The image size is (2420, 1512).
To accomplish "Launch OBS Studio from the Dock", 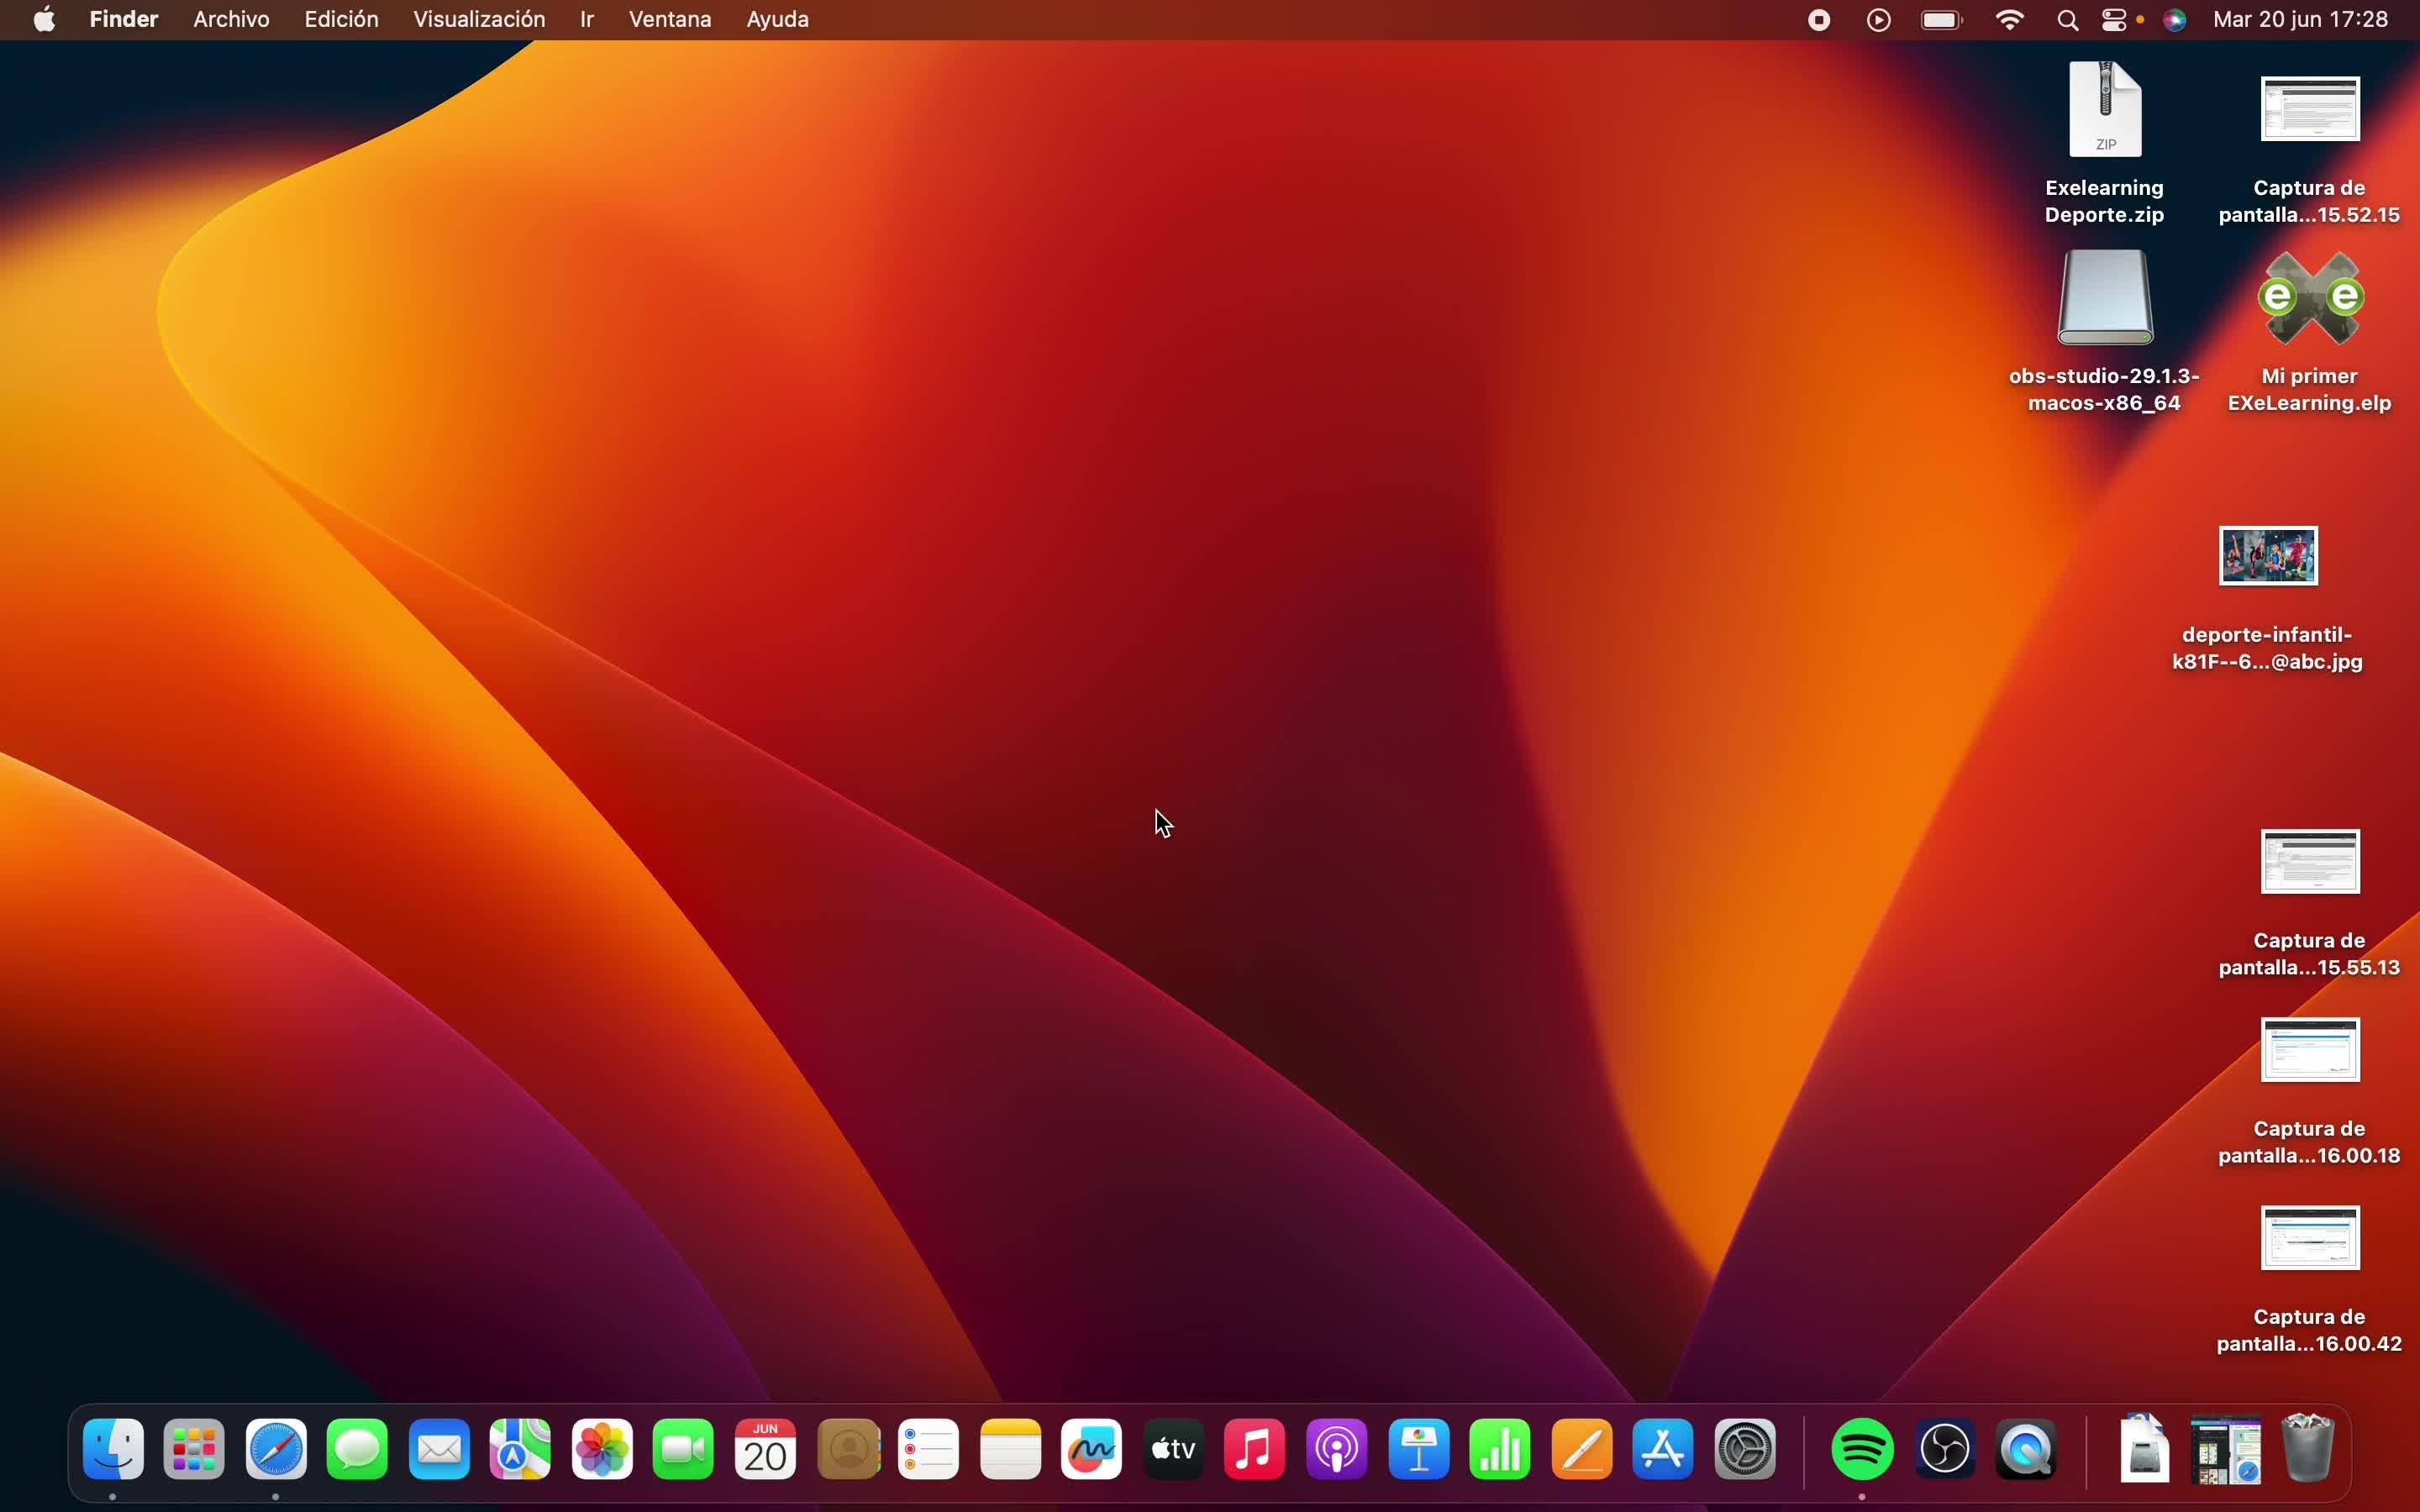I will tap(1944, 1449).
